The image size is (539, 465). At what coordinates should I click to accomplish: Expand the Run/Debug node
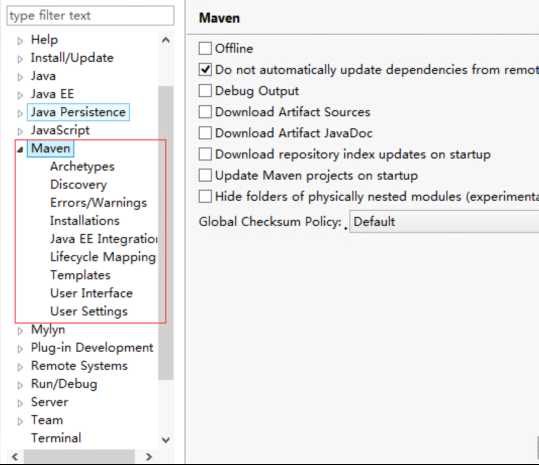(20, 385)
